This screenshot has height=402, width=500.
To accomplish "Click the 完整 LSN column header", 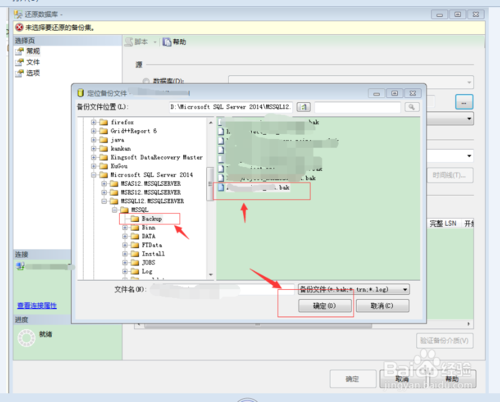I will 443,223.
